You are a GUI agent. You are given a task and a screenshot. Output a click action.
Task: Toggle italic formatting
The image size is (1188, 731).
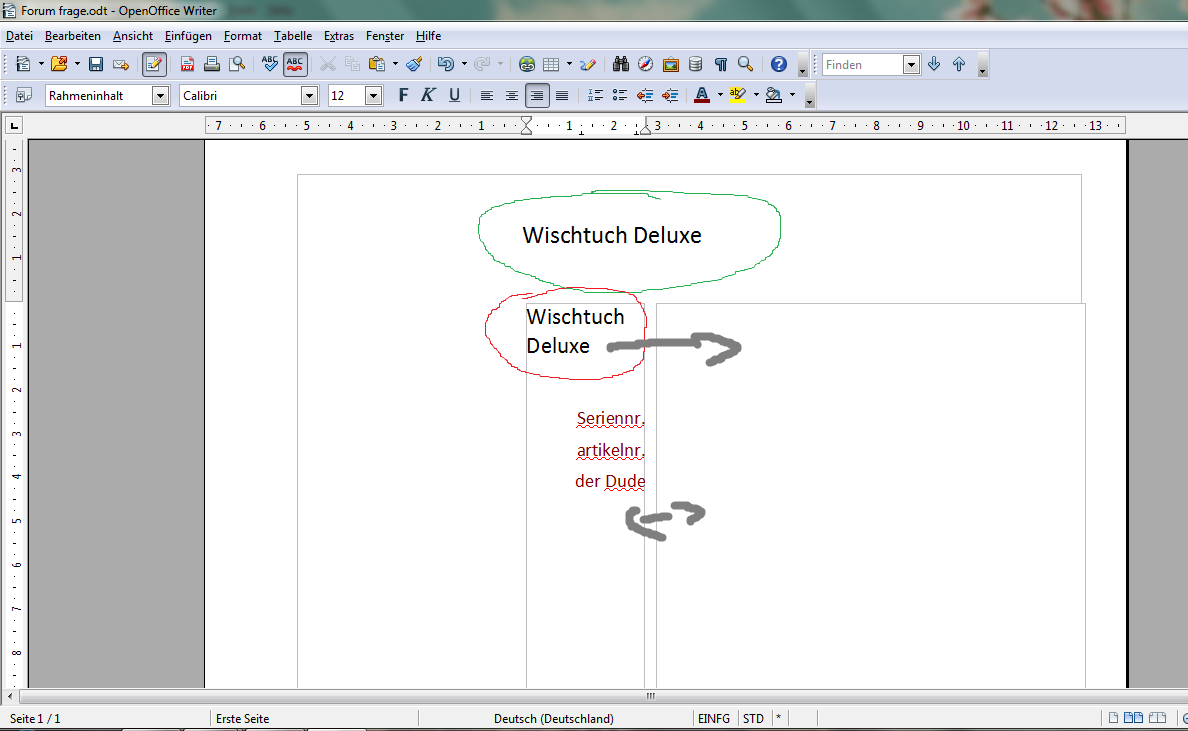pos(428,95)
